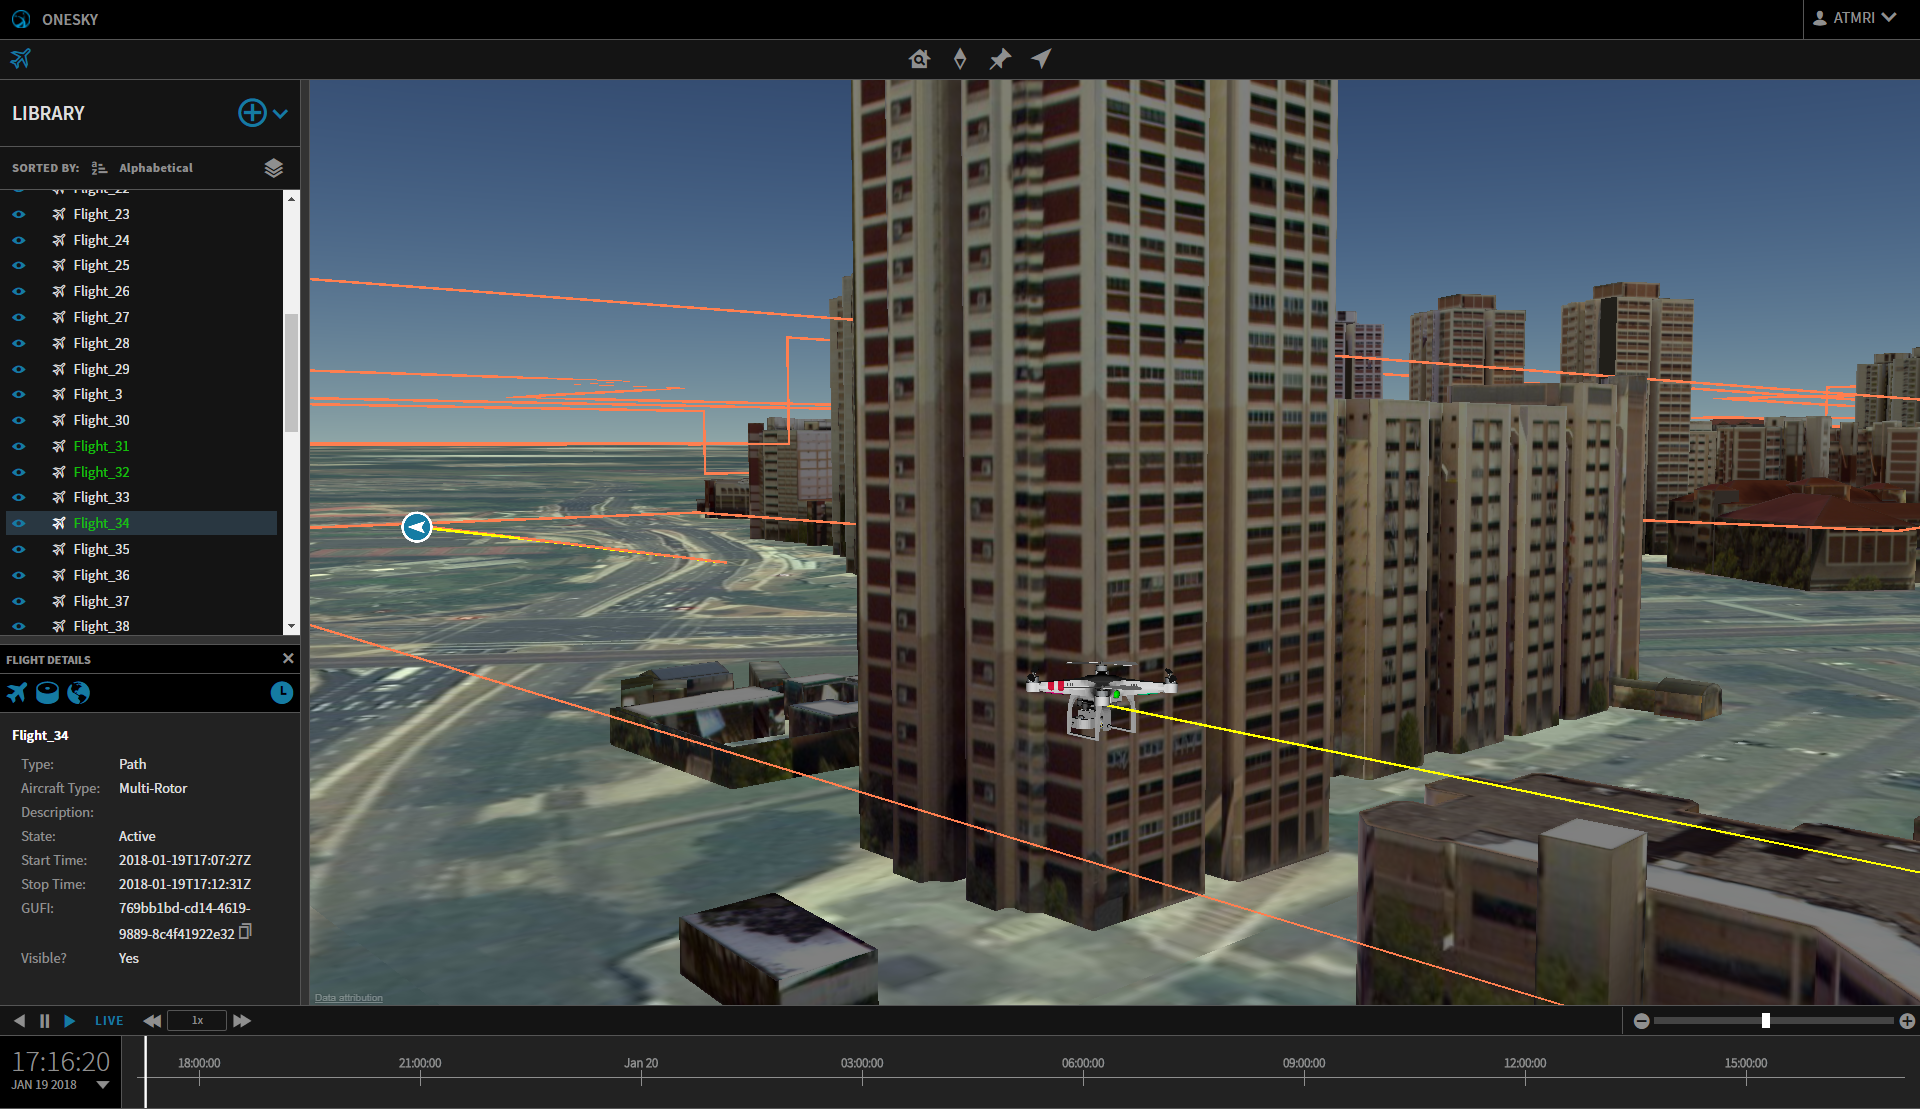1920x1109 pixels.
Task: Open the layers stack icon
Action: [273, 168]
